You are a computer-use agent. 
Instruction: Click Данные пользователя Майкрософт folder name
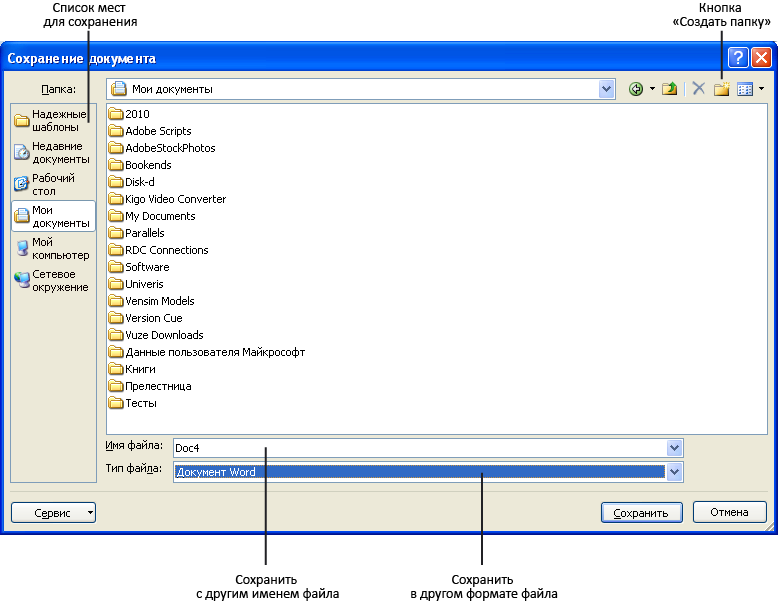point(215,352)
